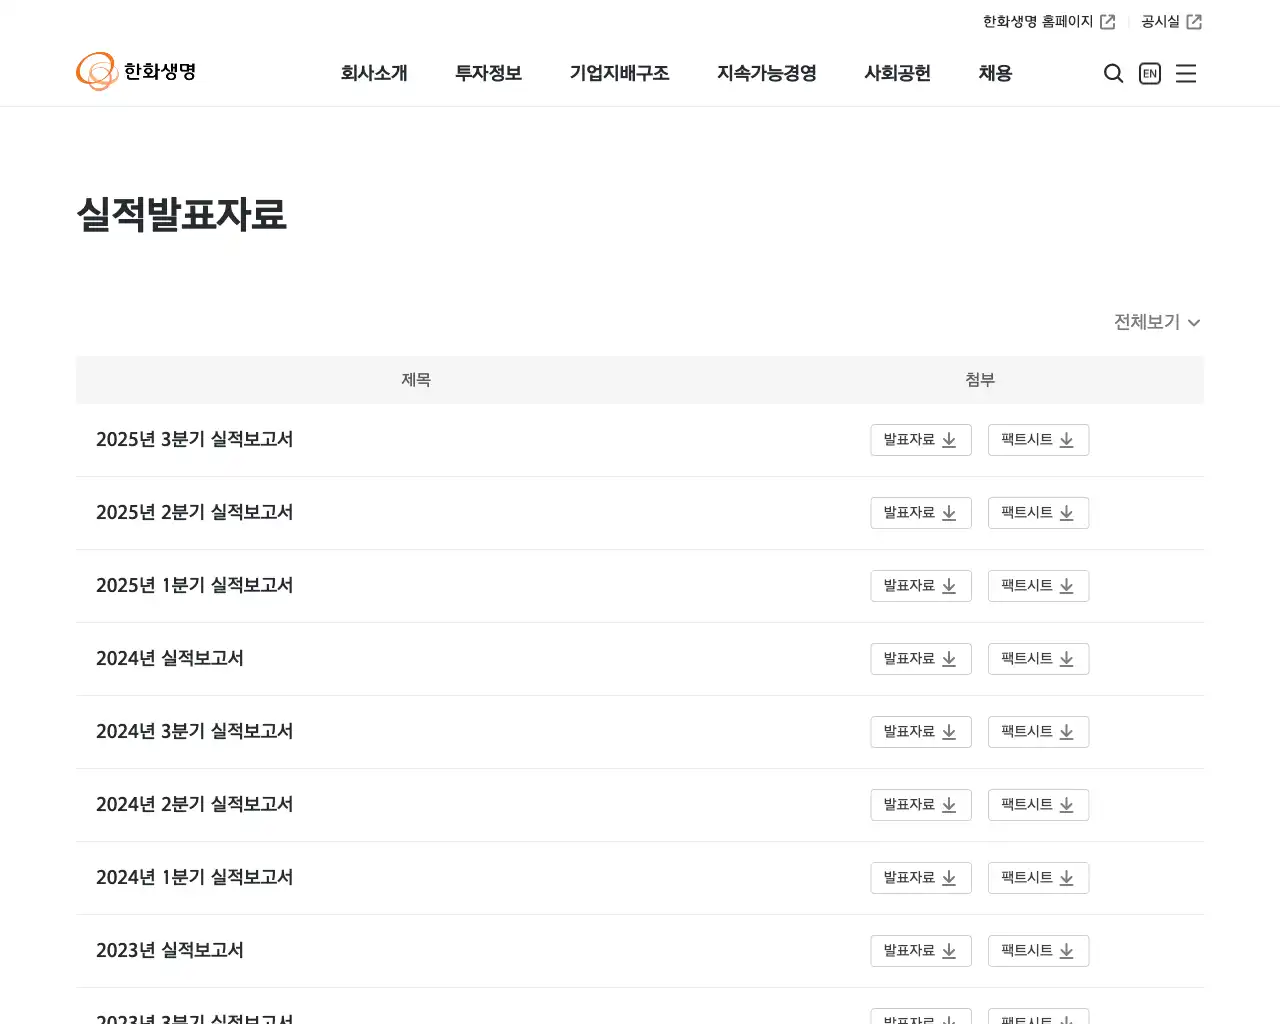Open the 회사소개 menu

coord(375,73)
